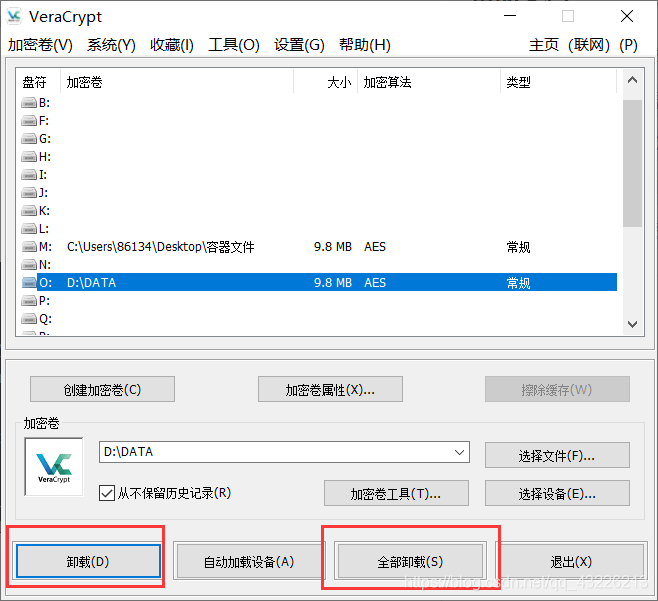The width and height of the screenshot is (658, 601).
Task: Click the K: drive icon
Action: point(29,211)
